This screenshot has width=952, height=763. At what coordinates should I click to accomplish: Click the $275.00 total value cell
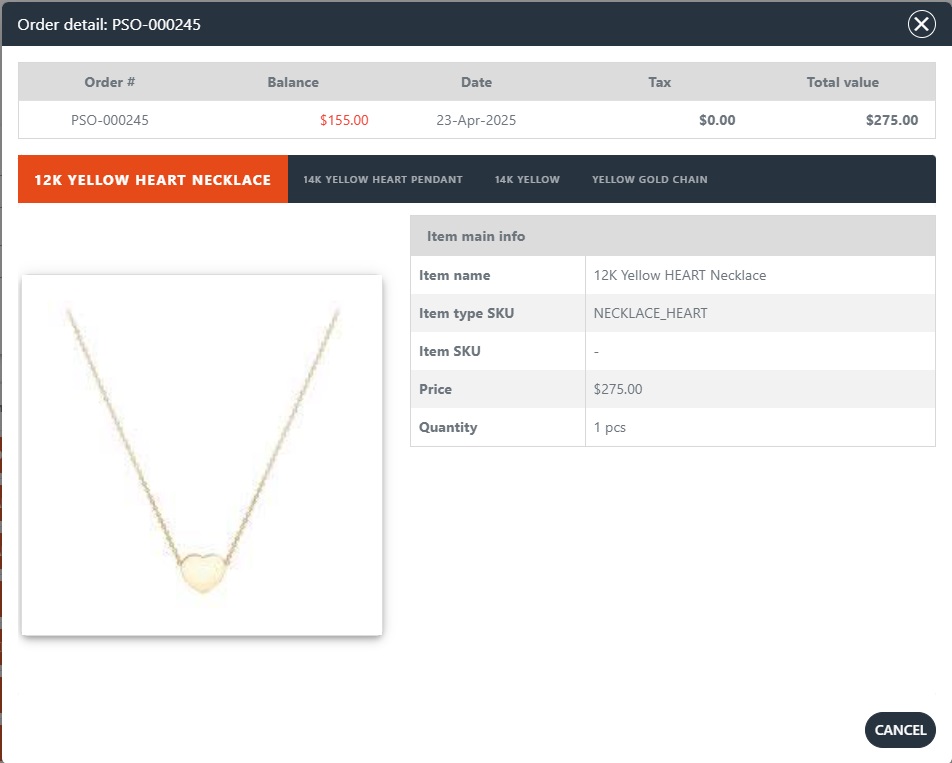[891, 120]
